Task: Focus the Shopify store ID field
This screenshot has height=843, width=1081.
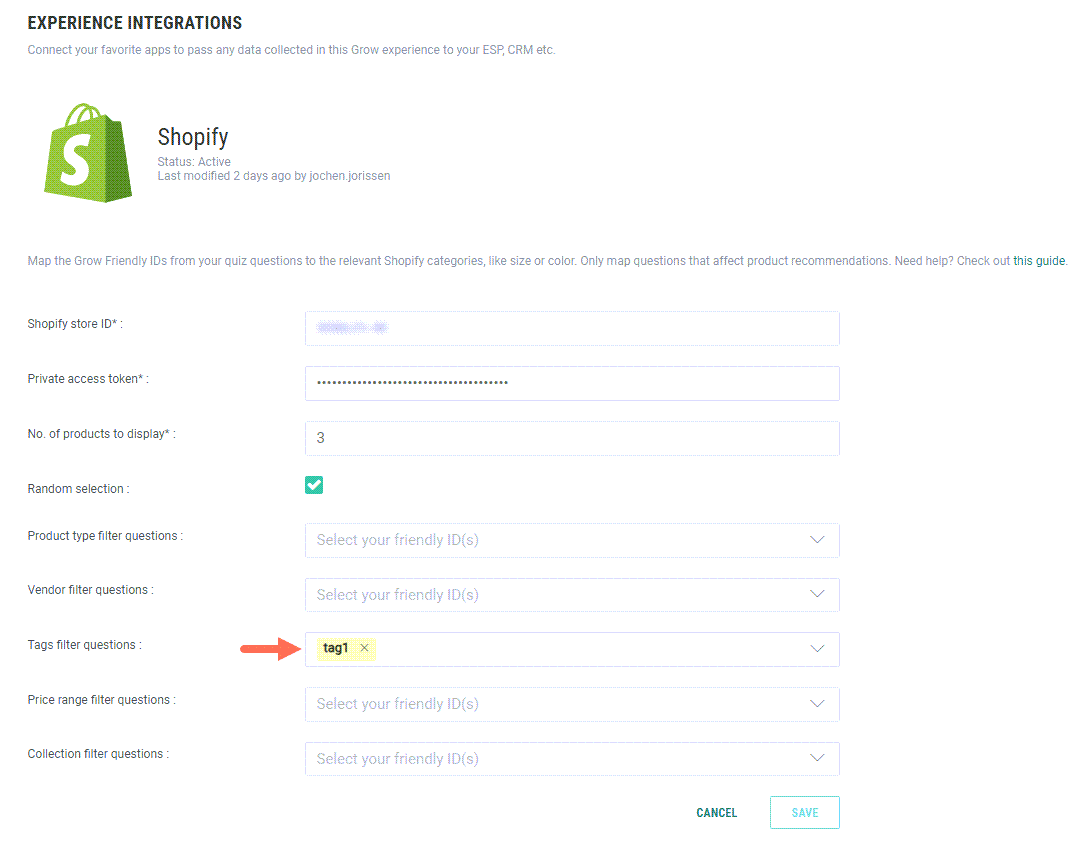Action: tap(571, 328)
